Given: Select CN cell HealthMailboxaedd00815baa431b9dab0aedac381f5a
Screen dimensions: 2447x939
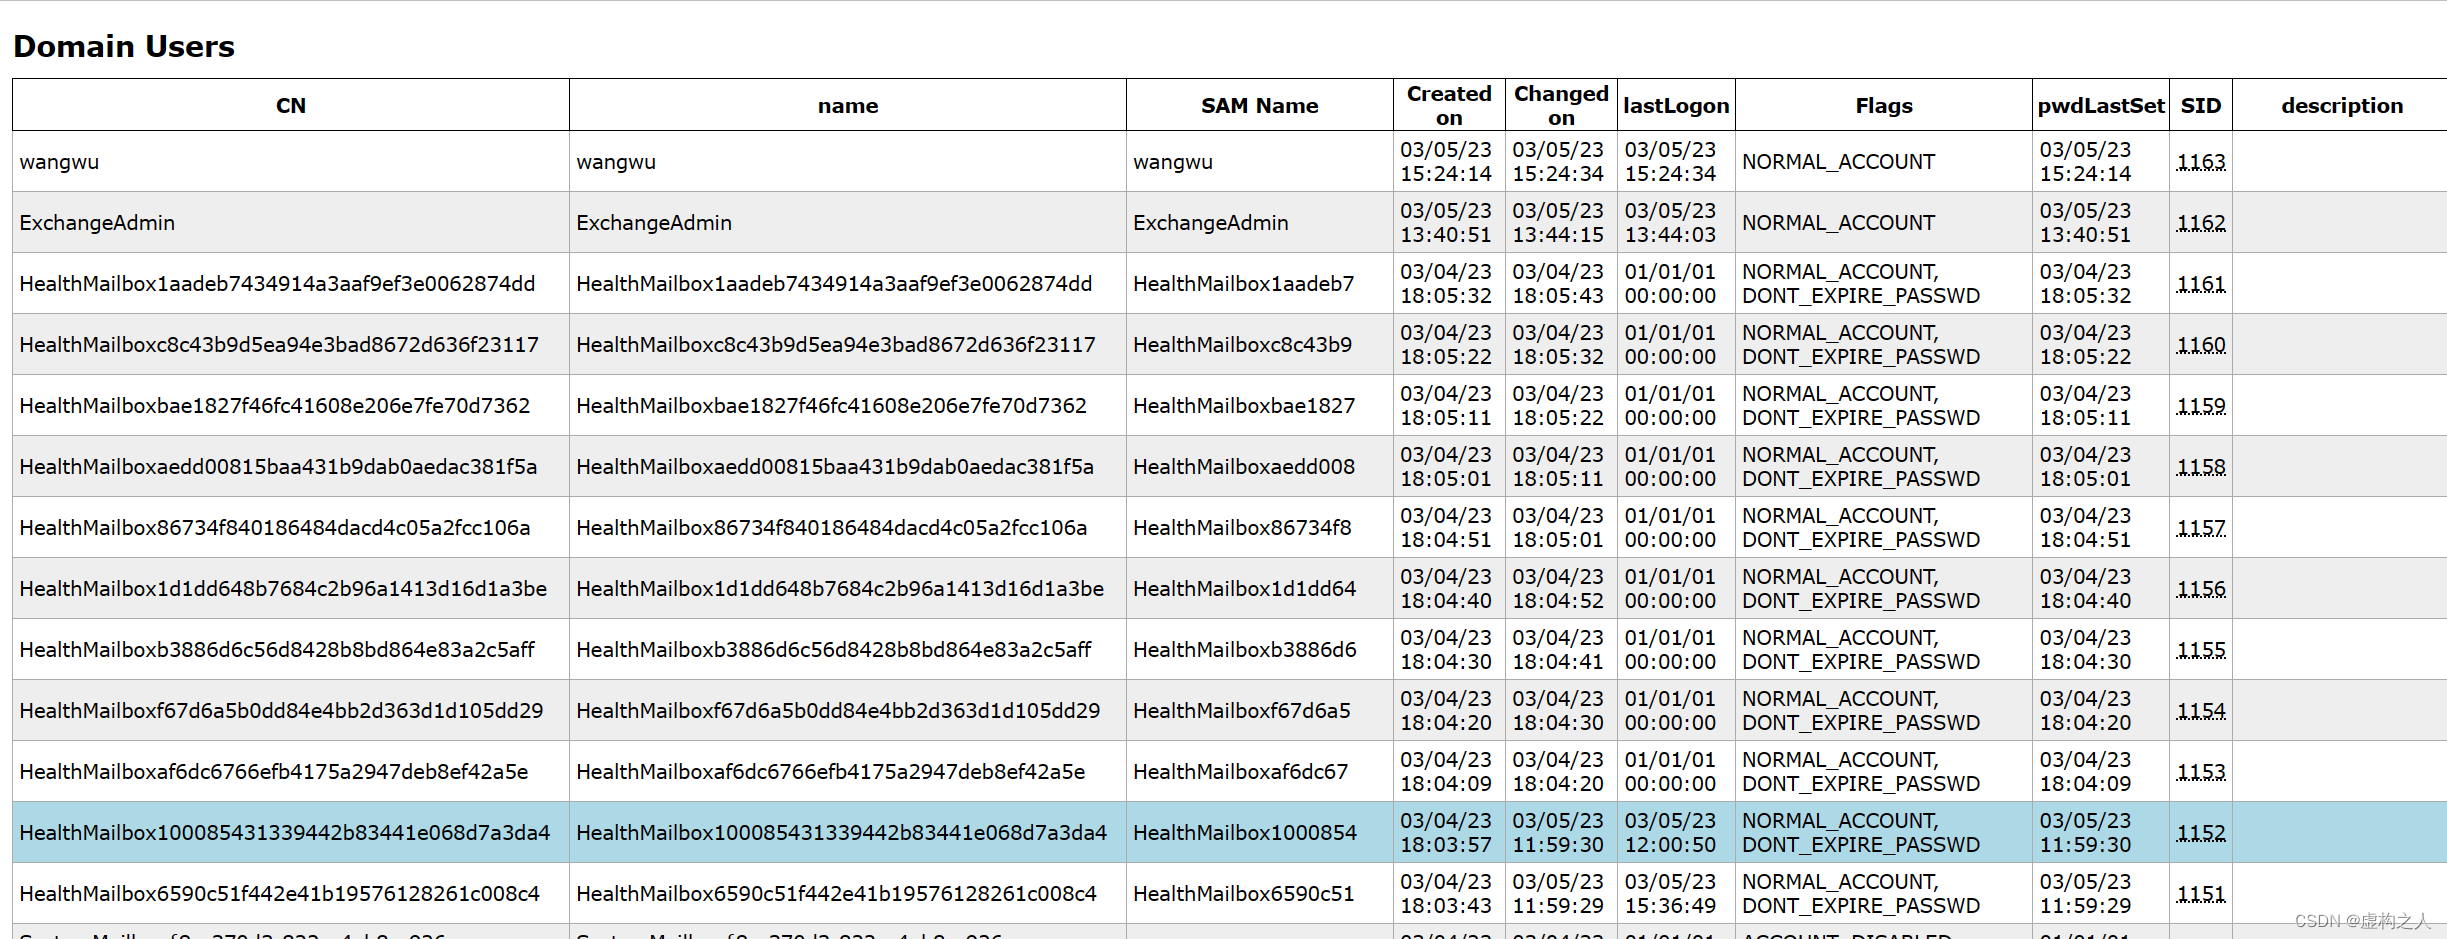Looking at the screenshot, I should [291, 466].
